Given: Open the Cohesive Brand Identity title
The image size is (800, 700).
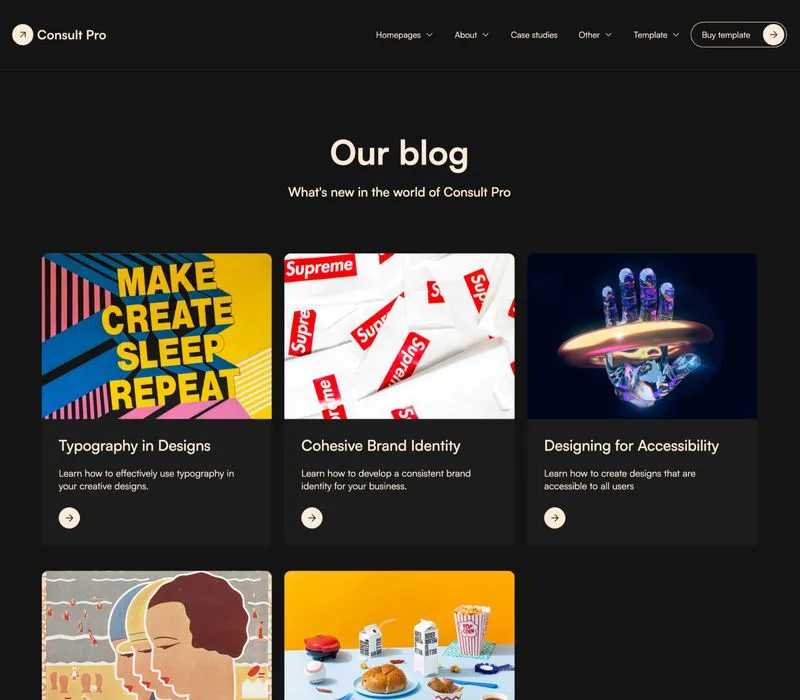Looking at the screenshot, I should (381, 446).
